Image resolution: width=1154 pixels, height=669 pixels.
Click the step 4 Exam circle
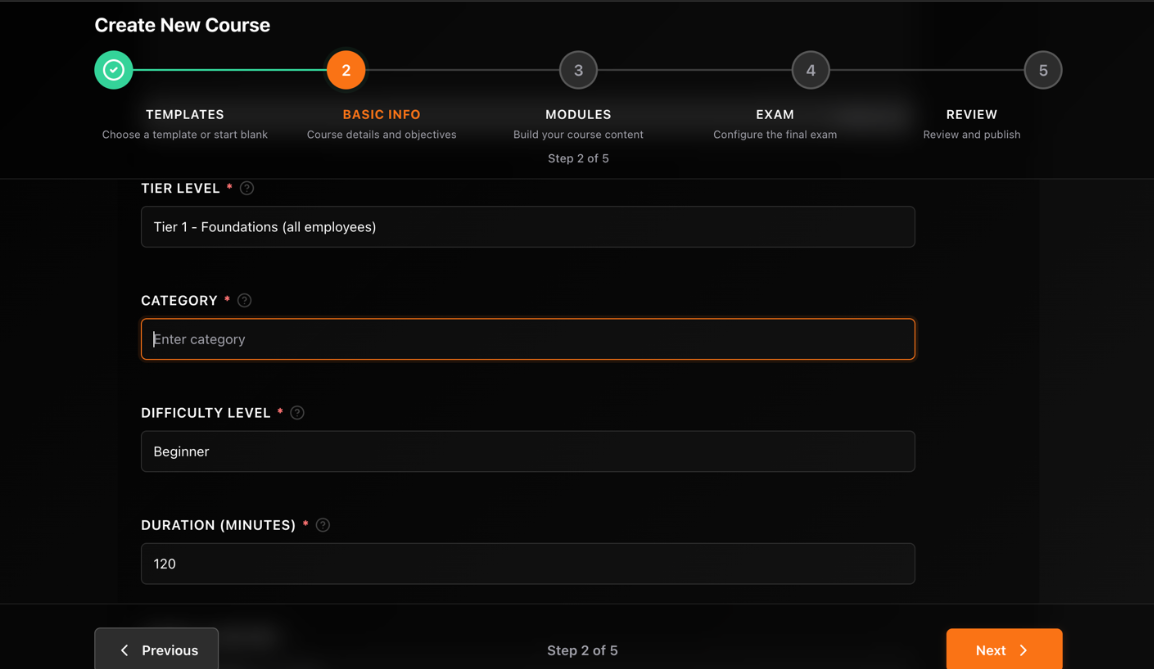point(811,70)
